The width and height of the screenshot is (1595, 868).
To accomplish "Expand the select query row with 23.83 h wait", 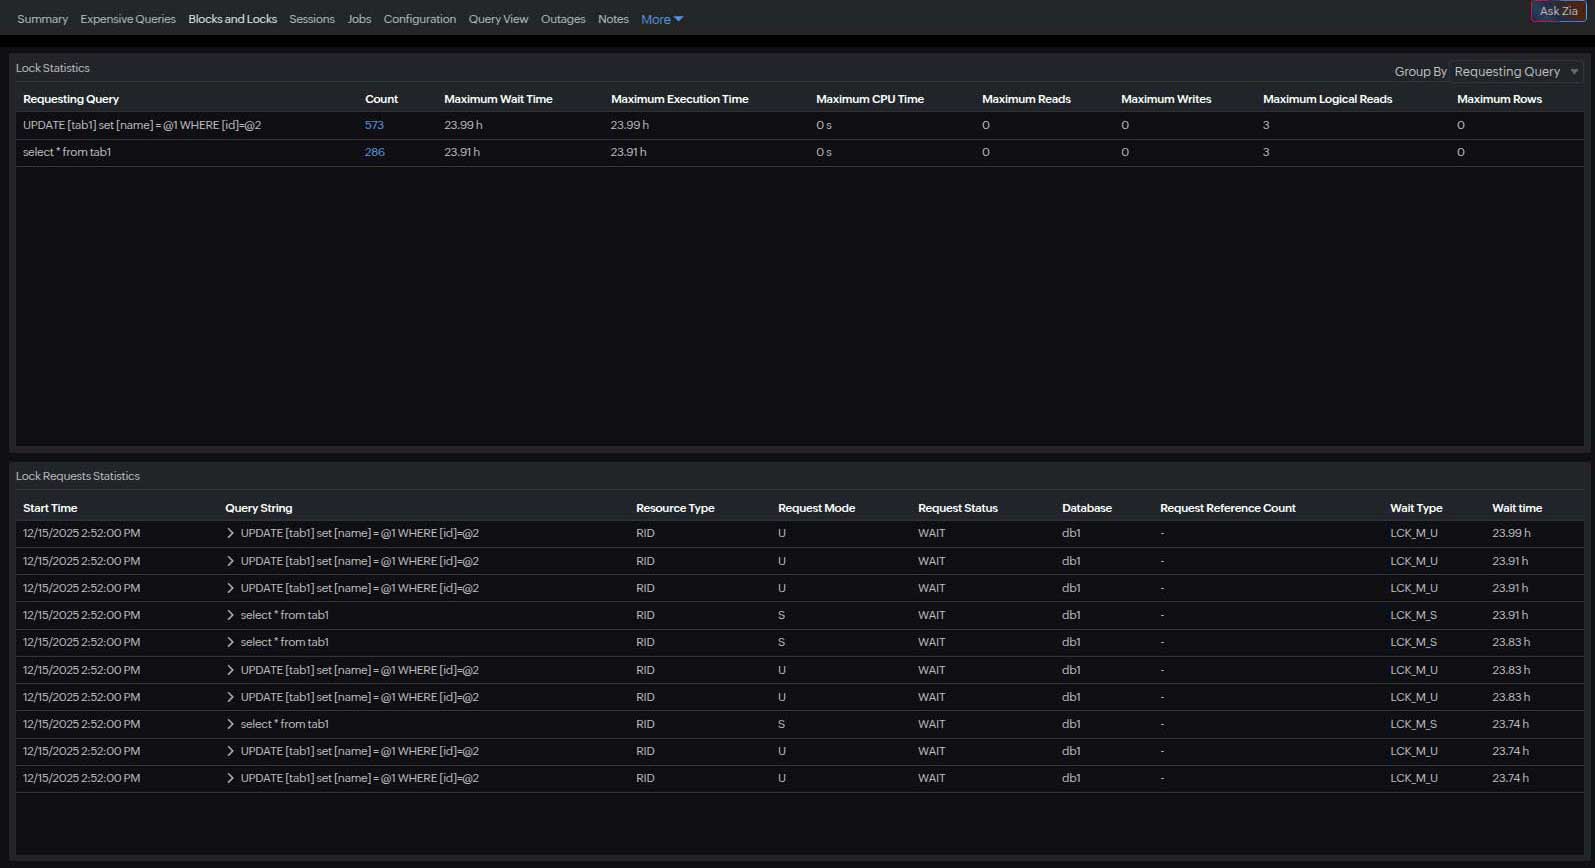I will click(230, 643).
